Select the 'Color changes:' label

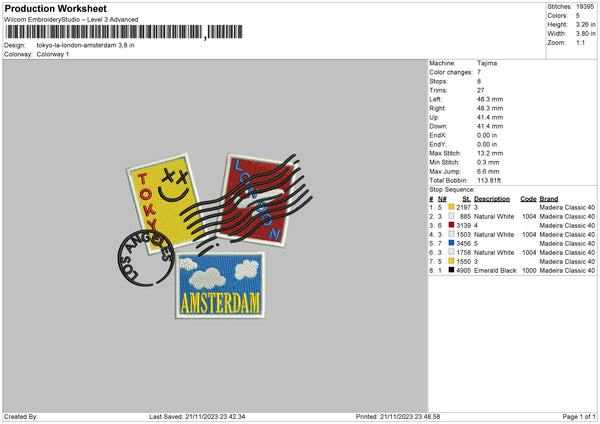[x=451, y=72]
